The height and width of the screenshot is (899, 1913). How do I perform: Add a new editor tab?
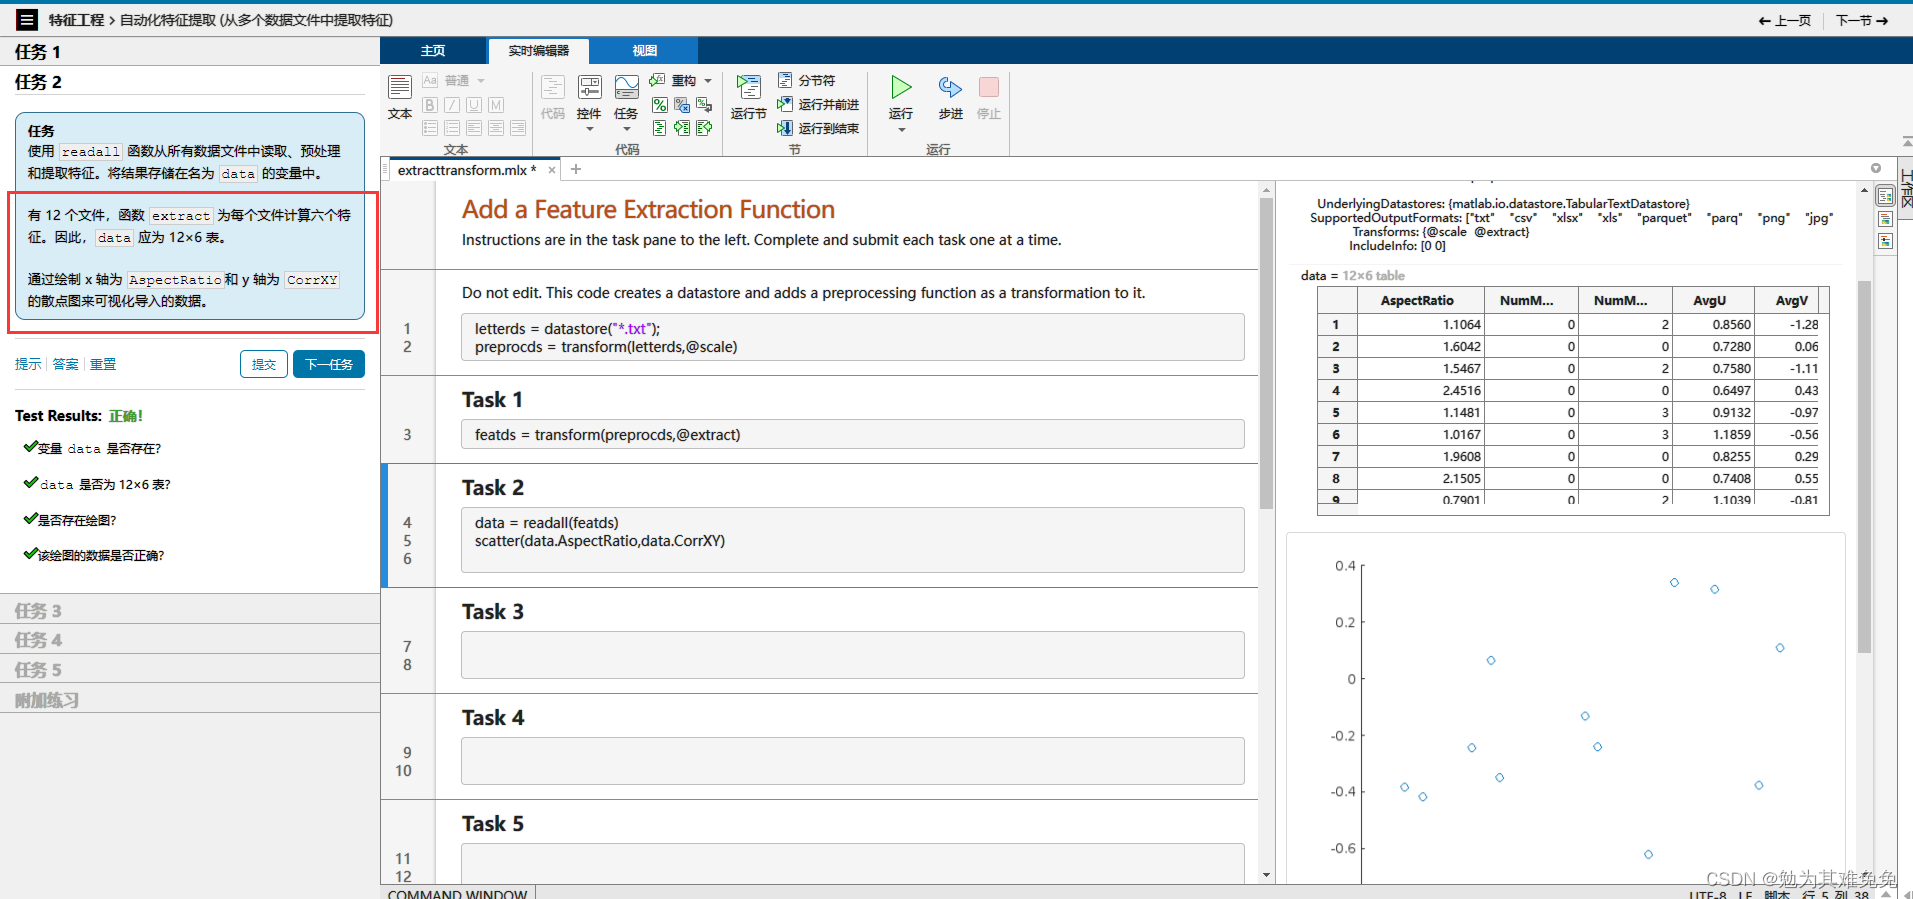pyautogui.click(x=576, y=170)
